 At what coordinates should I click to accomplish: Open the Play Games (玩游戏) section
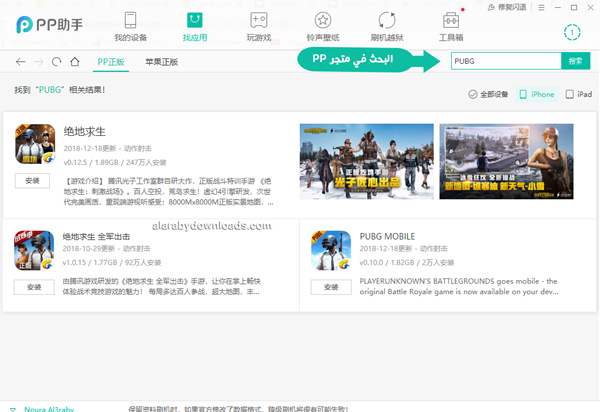pos(259,27)
